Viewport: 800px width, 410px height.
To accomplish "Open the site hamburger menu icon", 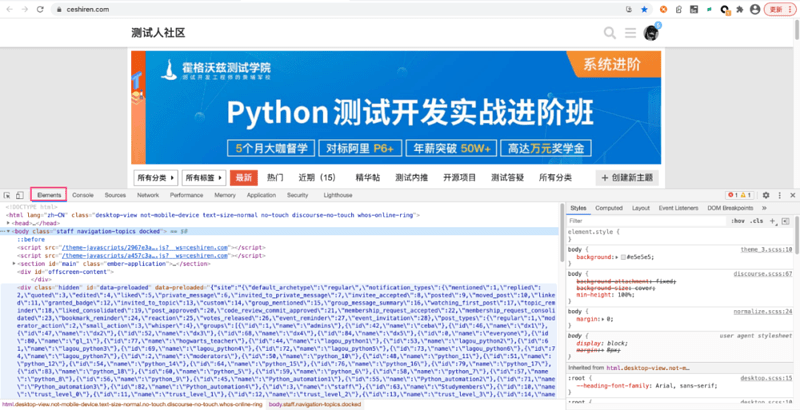I will pyautogui.click(x=631, y=33).
